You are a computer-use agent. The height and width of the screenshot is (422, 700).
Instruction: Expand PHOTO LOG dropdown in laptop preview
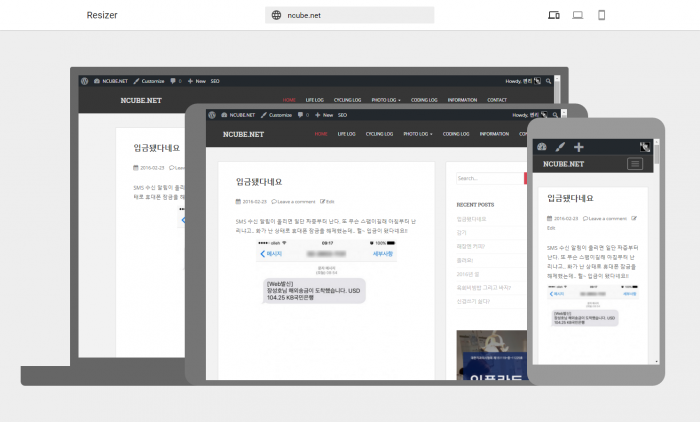[386, 100]
